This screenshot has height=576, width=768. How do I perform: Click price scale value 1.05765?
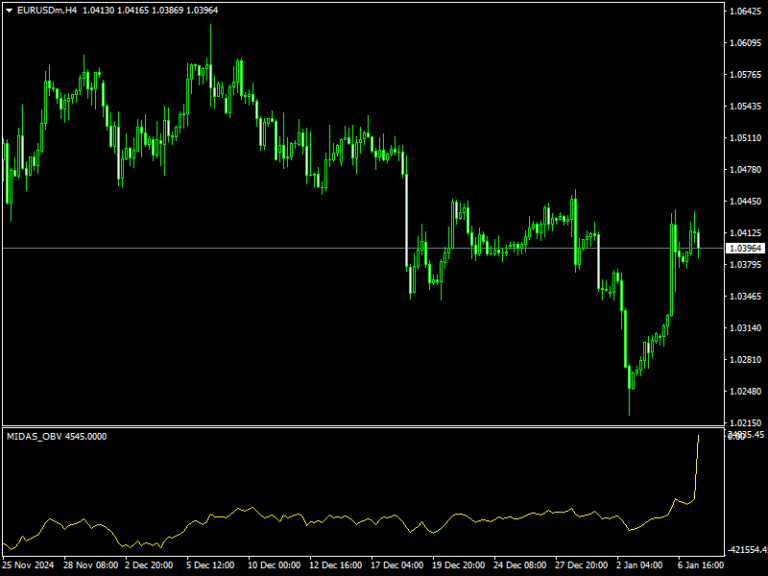click(x=745, y=74)
